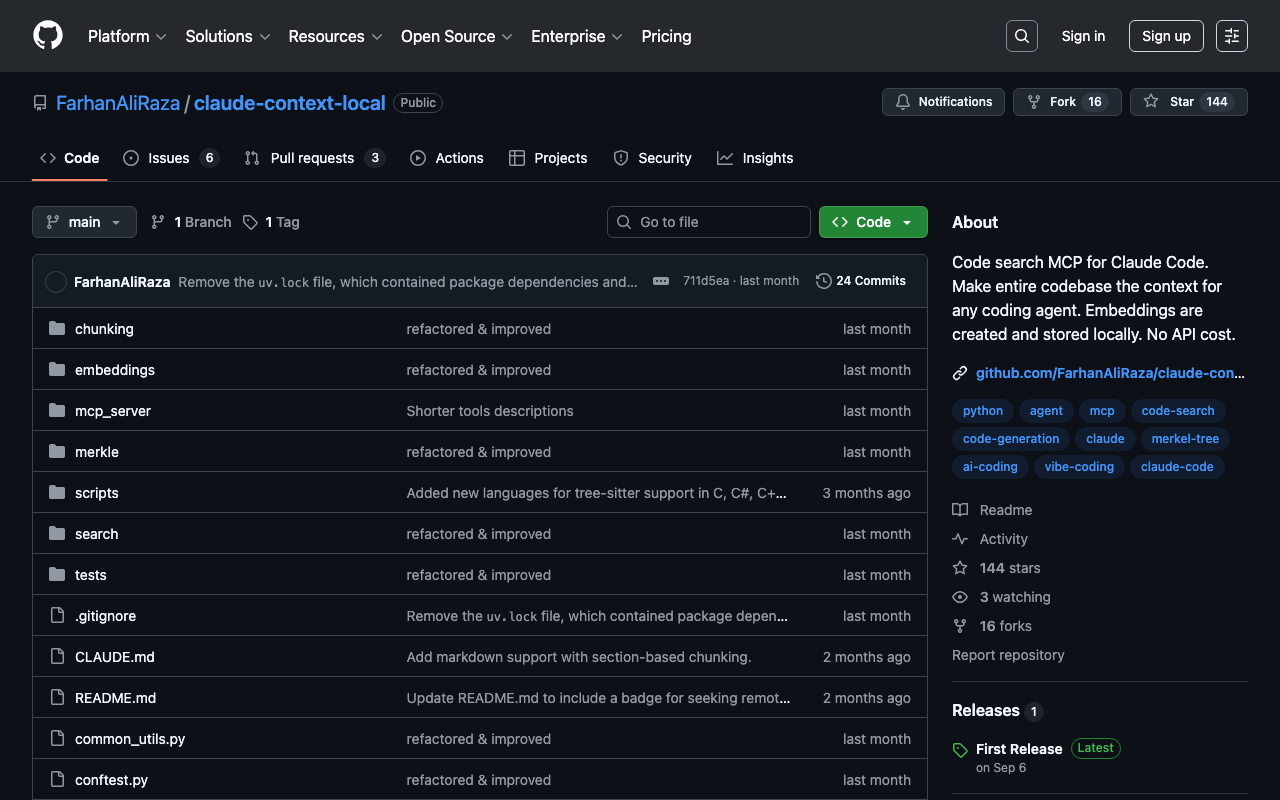The height and width of the screenshot is (800, 1280).
Task: Expand the commit message ellipsis icon
Action: pos(660,281)
